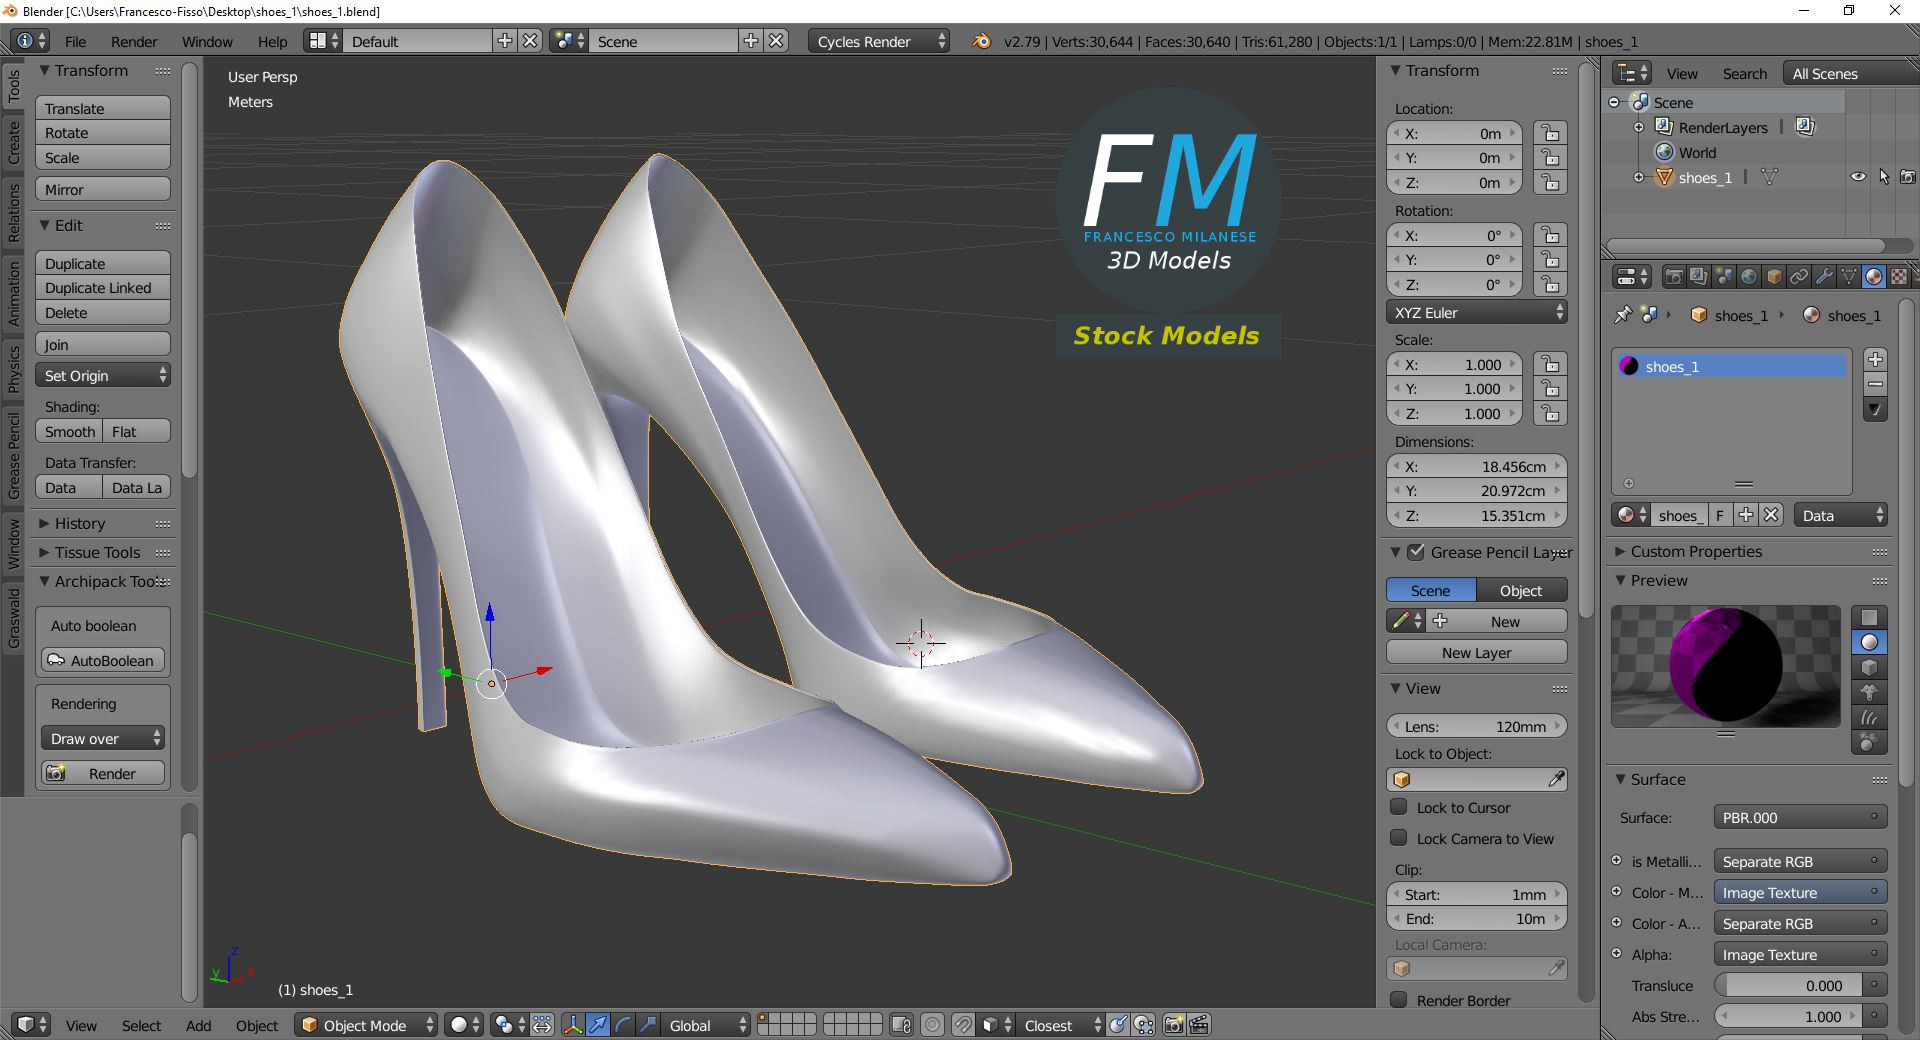
Task: Enable Render Border checkbox
Action: point(1399,1000)
